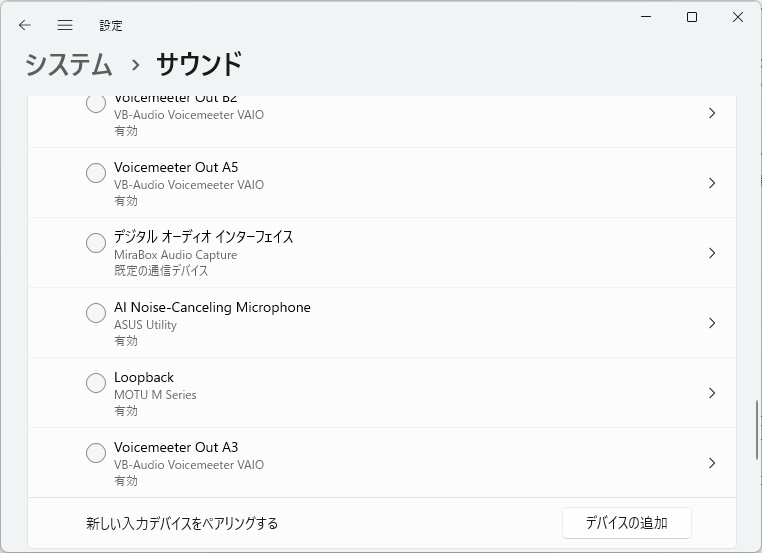Maximize the settings window

click(691, 17)
